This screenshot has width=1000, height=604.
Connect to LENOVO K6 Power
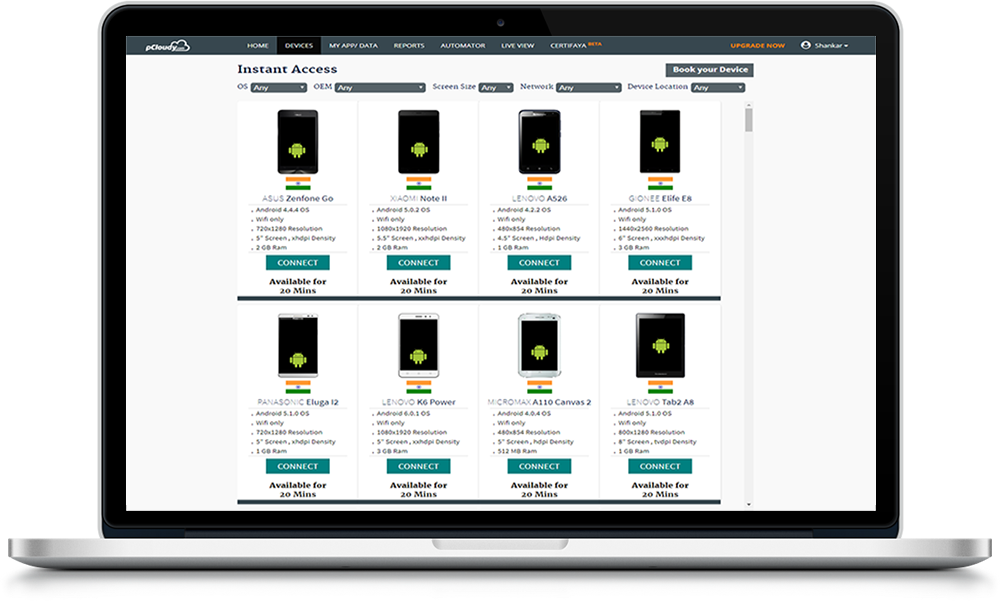(x=418, y=466)
